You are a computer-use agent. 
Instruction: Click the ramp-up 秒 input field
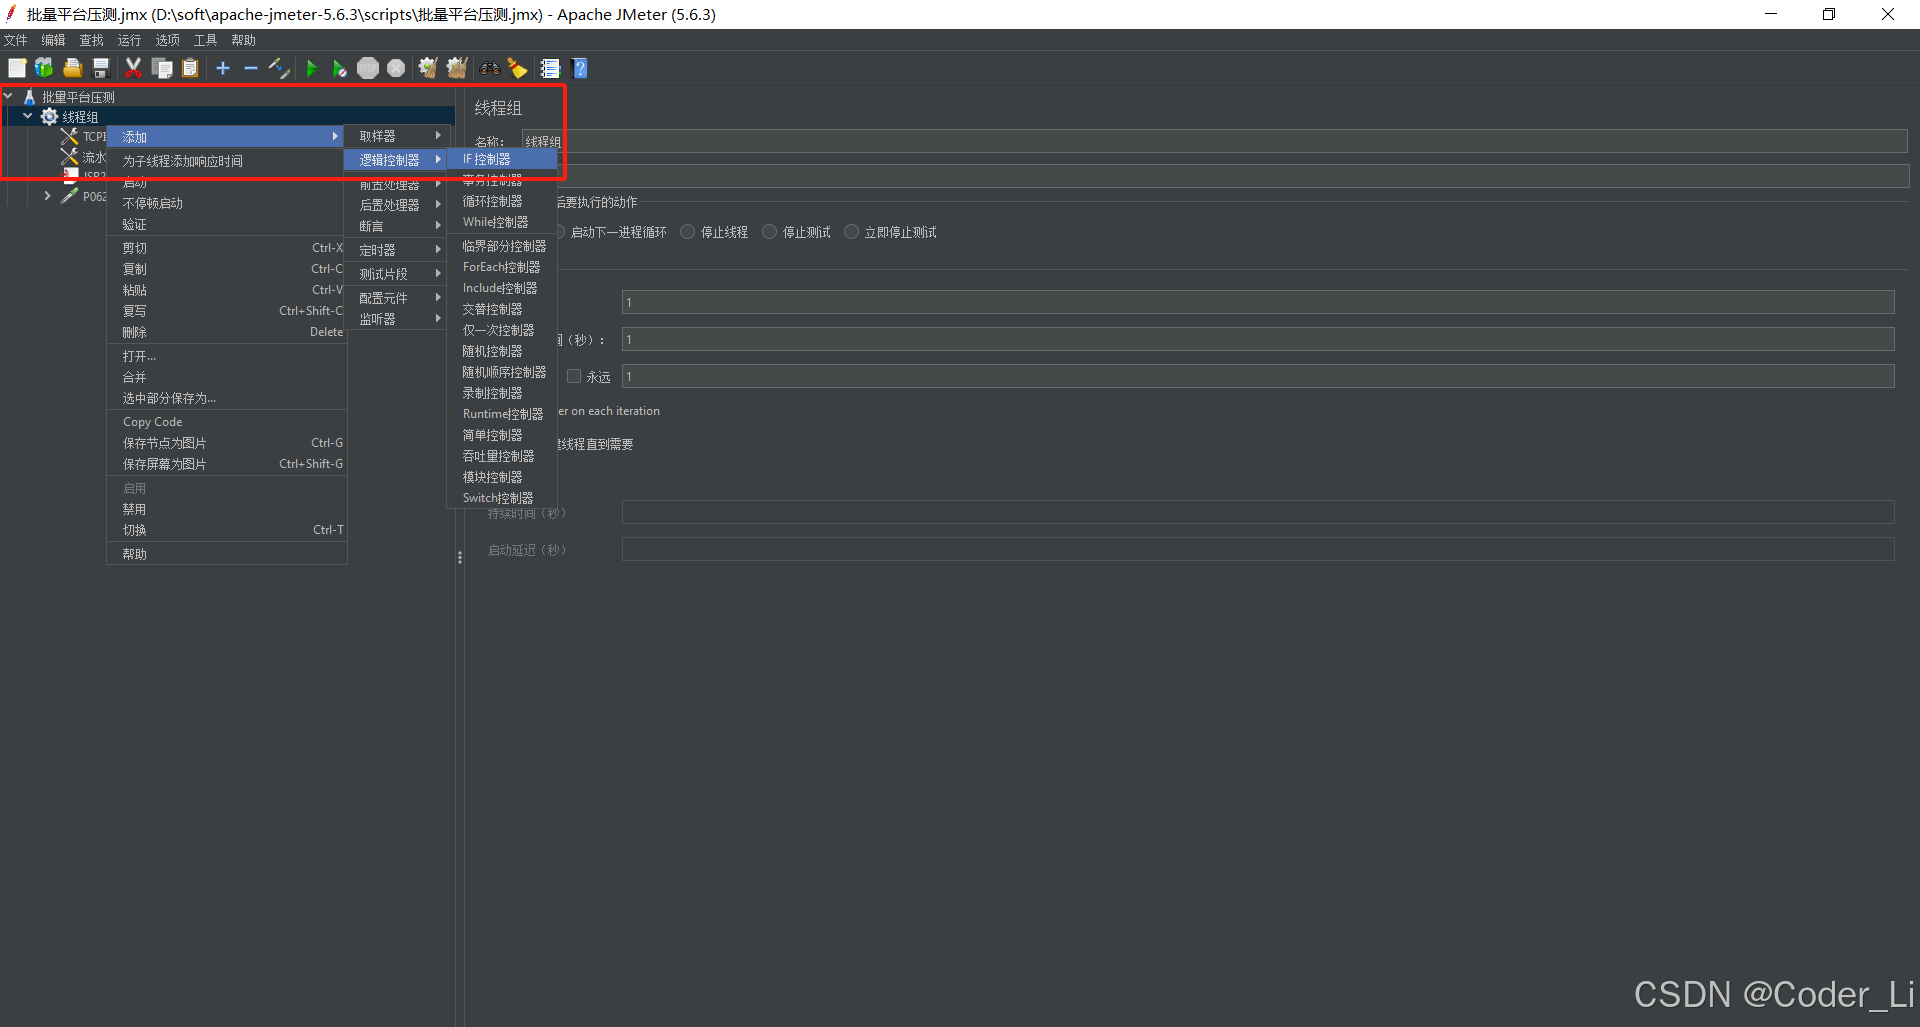(x=1258, y=340)
